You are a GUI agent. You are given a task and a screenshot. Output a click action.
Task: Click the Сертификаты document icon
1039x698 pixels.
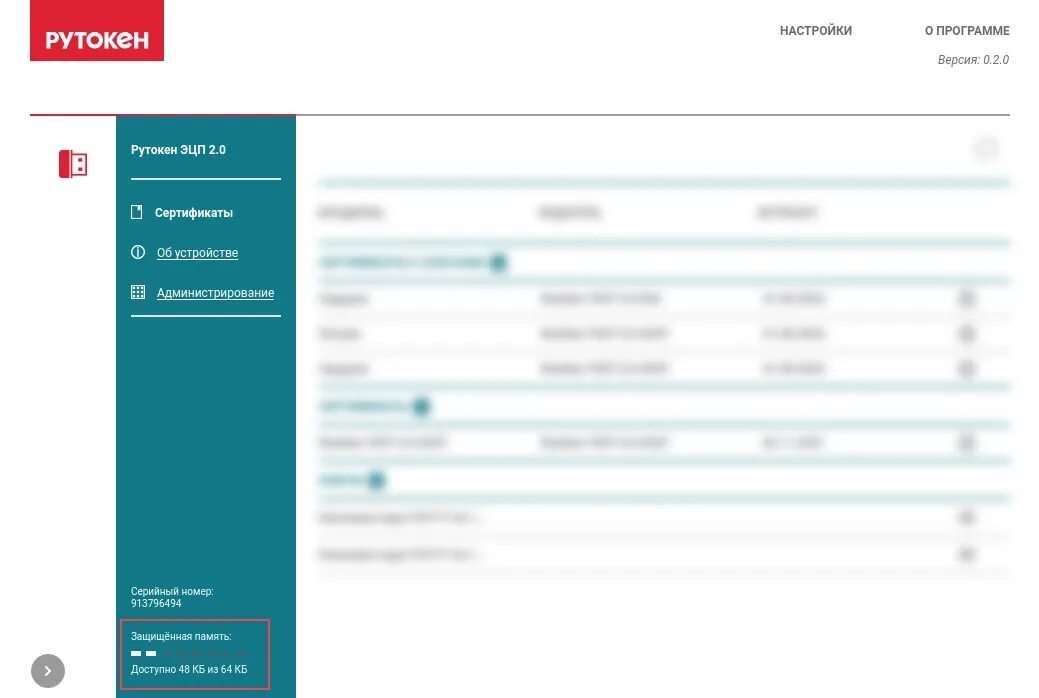pos(137,212)
